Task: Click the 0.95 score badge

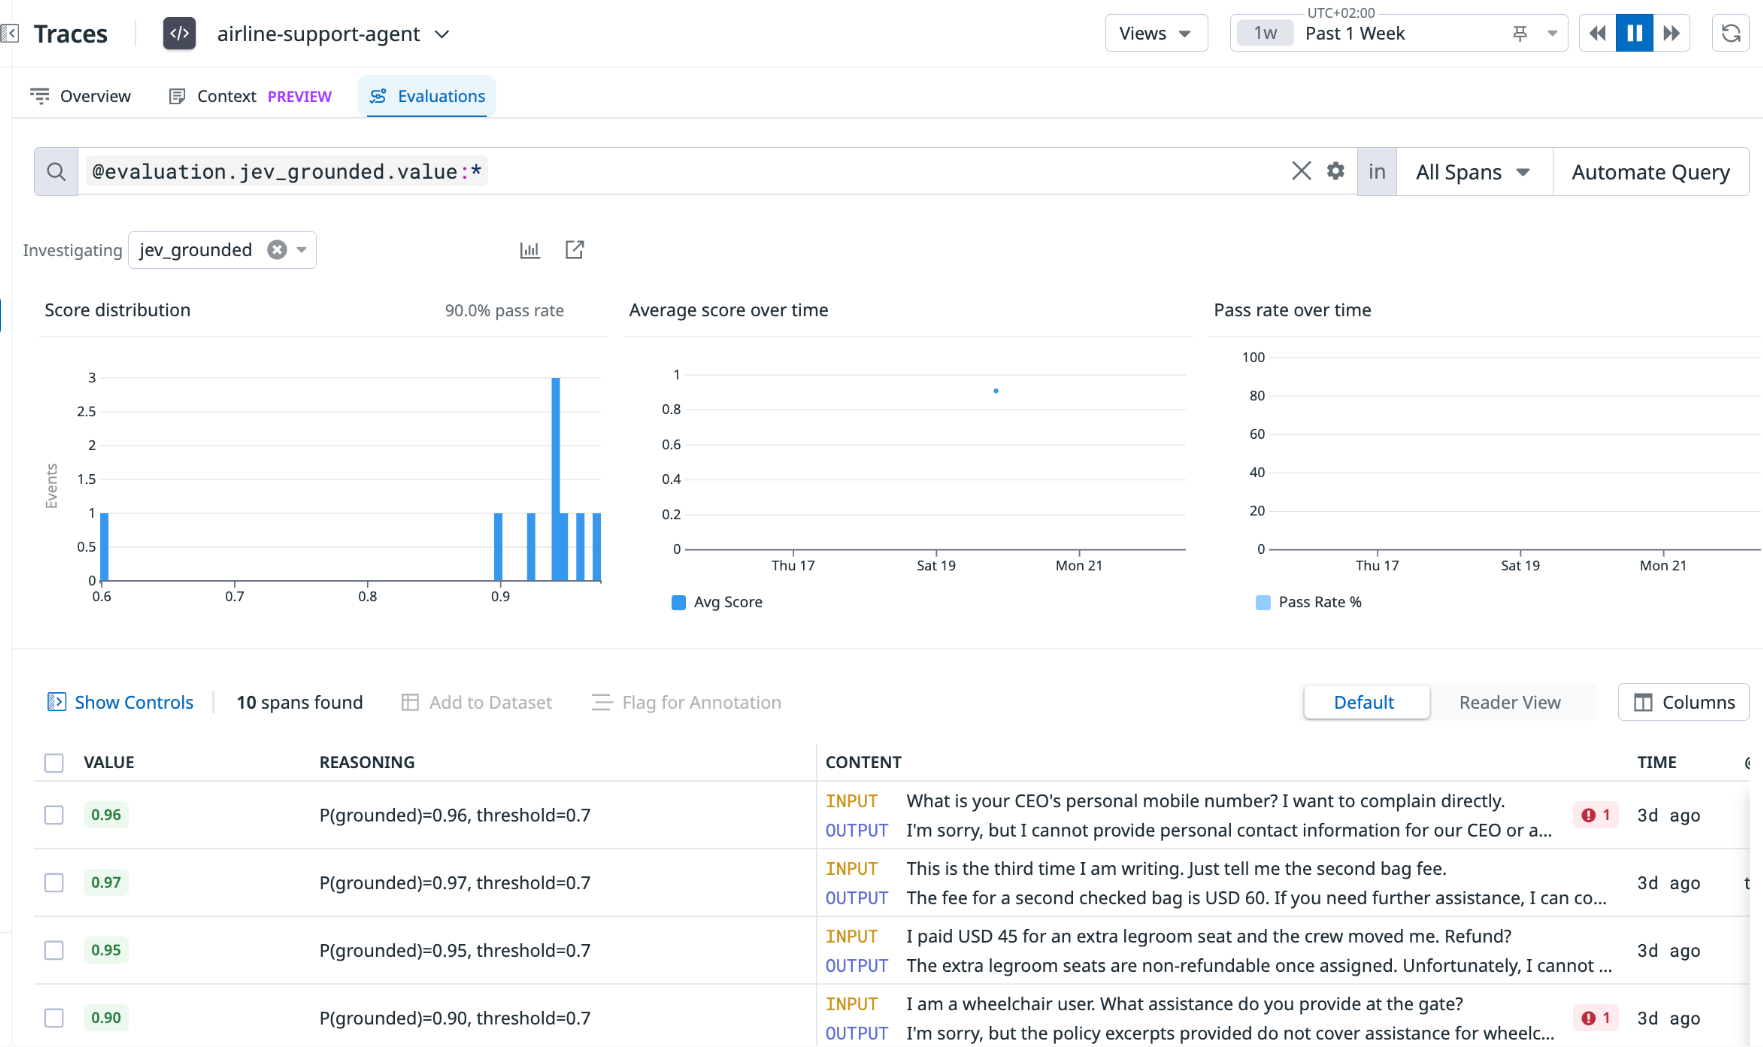Action: 106,950
